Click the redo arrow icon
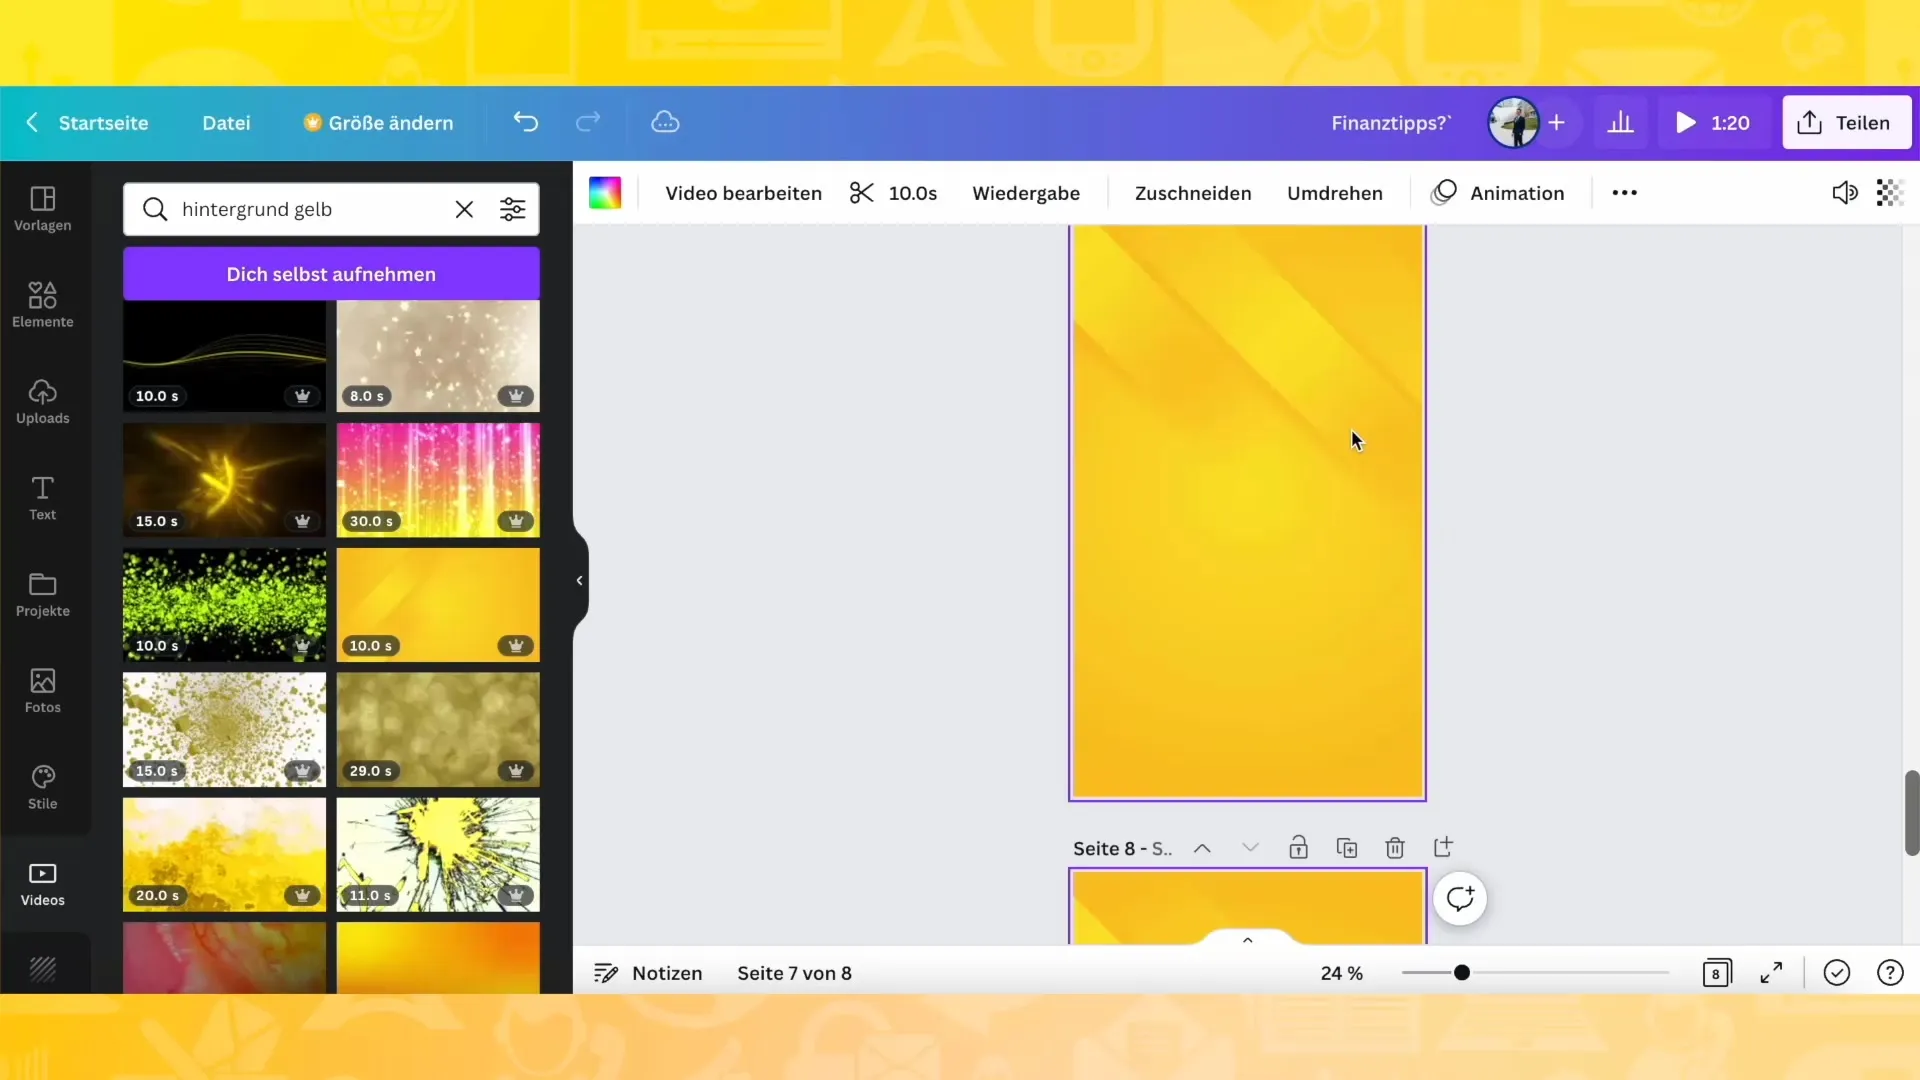 (x=588, y=122)
